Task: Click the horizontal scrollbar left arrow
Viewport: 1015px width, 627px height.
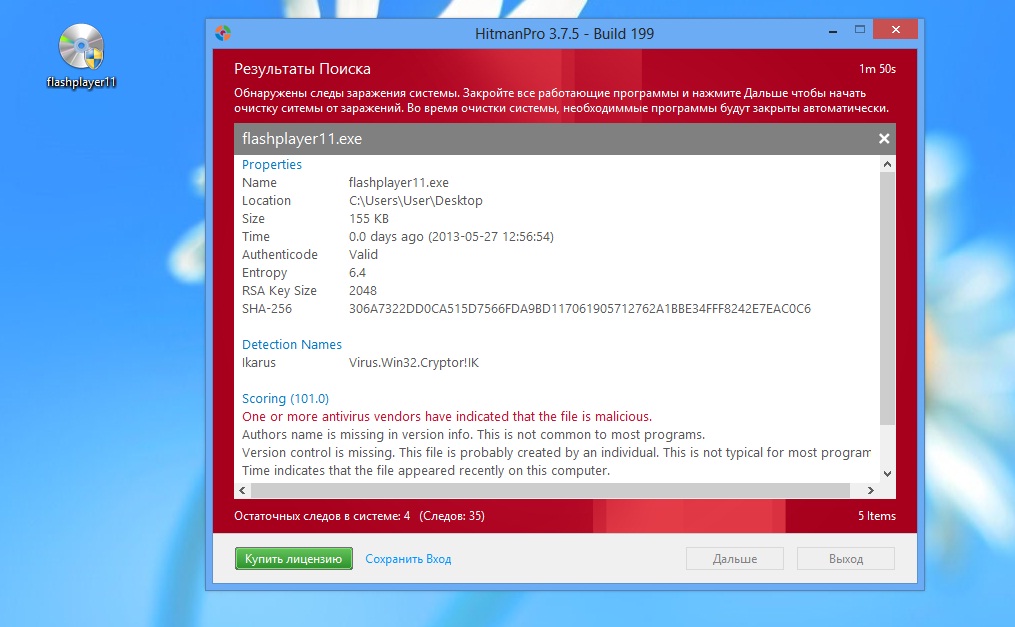Action: (x=242, y=490)
